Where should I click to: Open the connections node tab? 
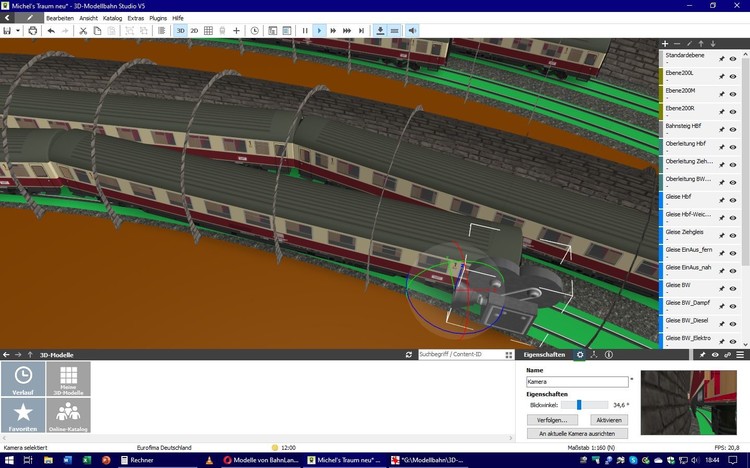click(594, 355)
